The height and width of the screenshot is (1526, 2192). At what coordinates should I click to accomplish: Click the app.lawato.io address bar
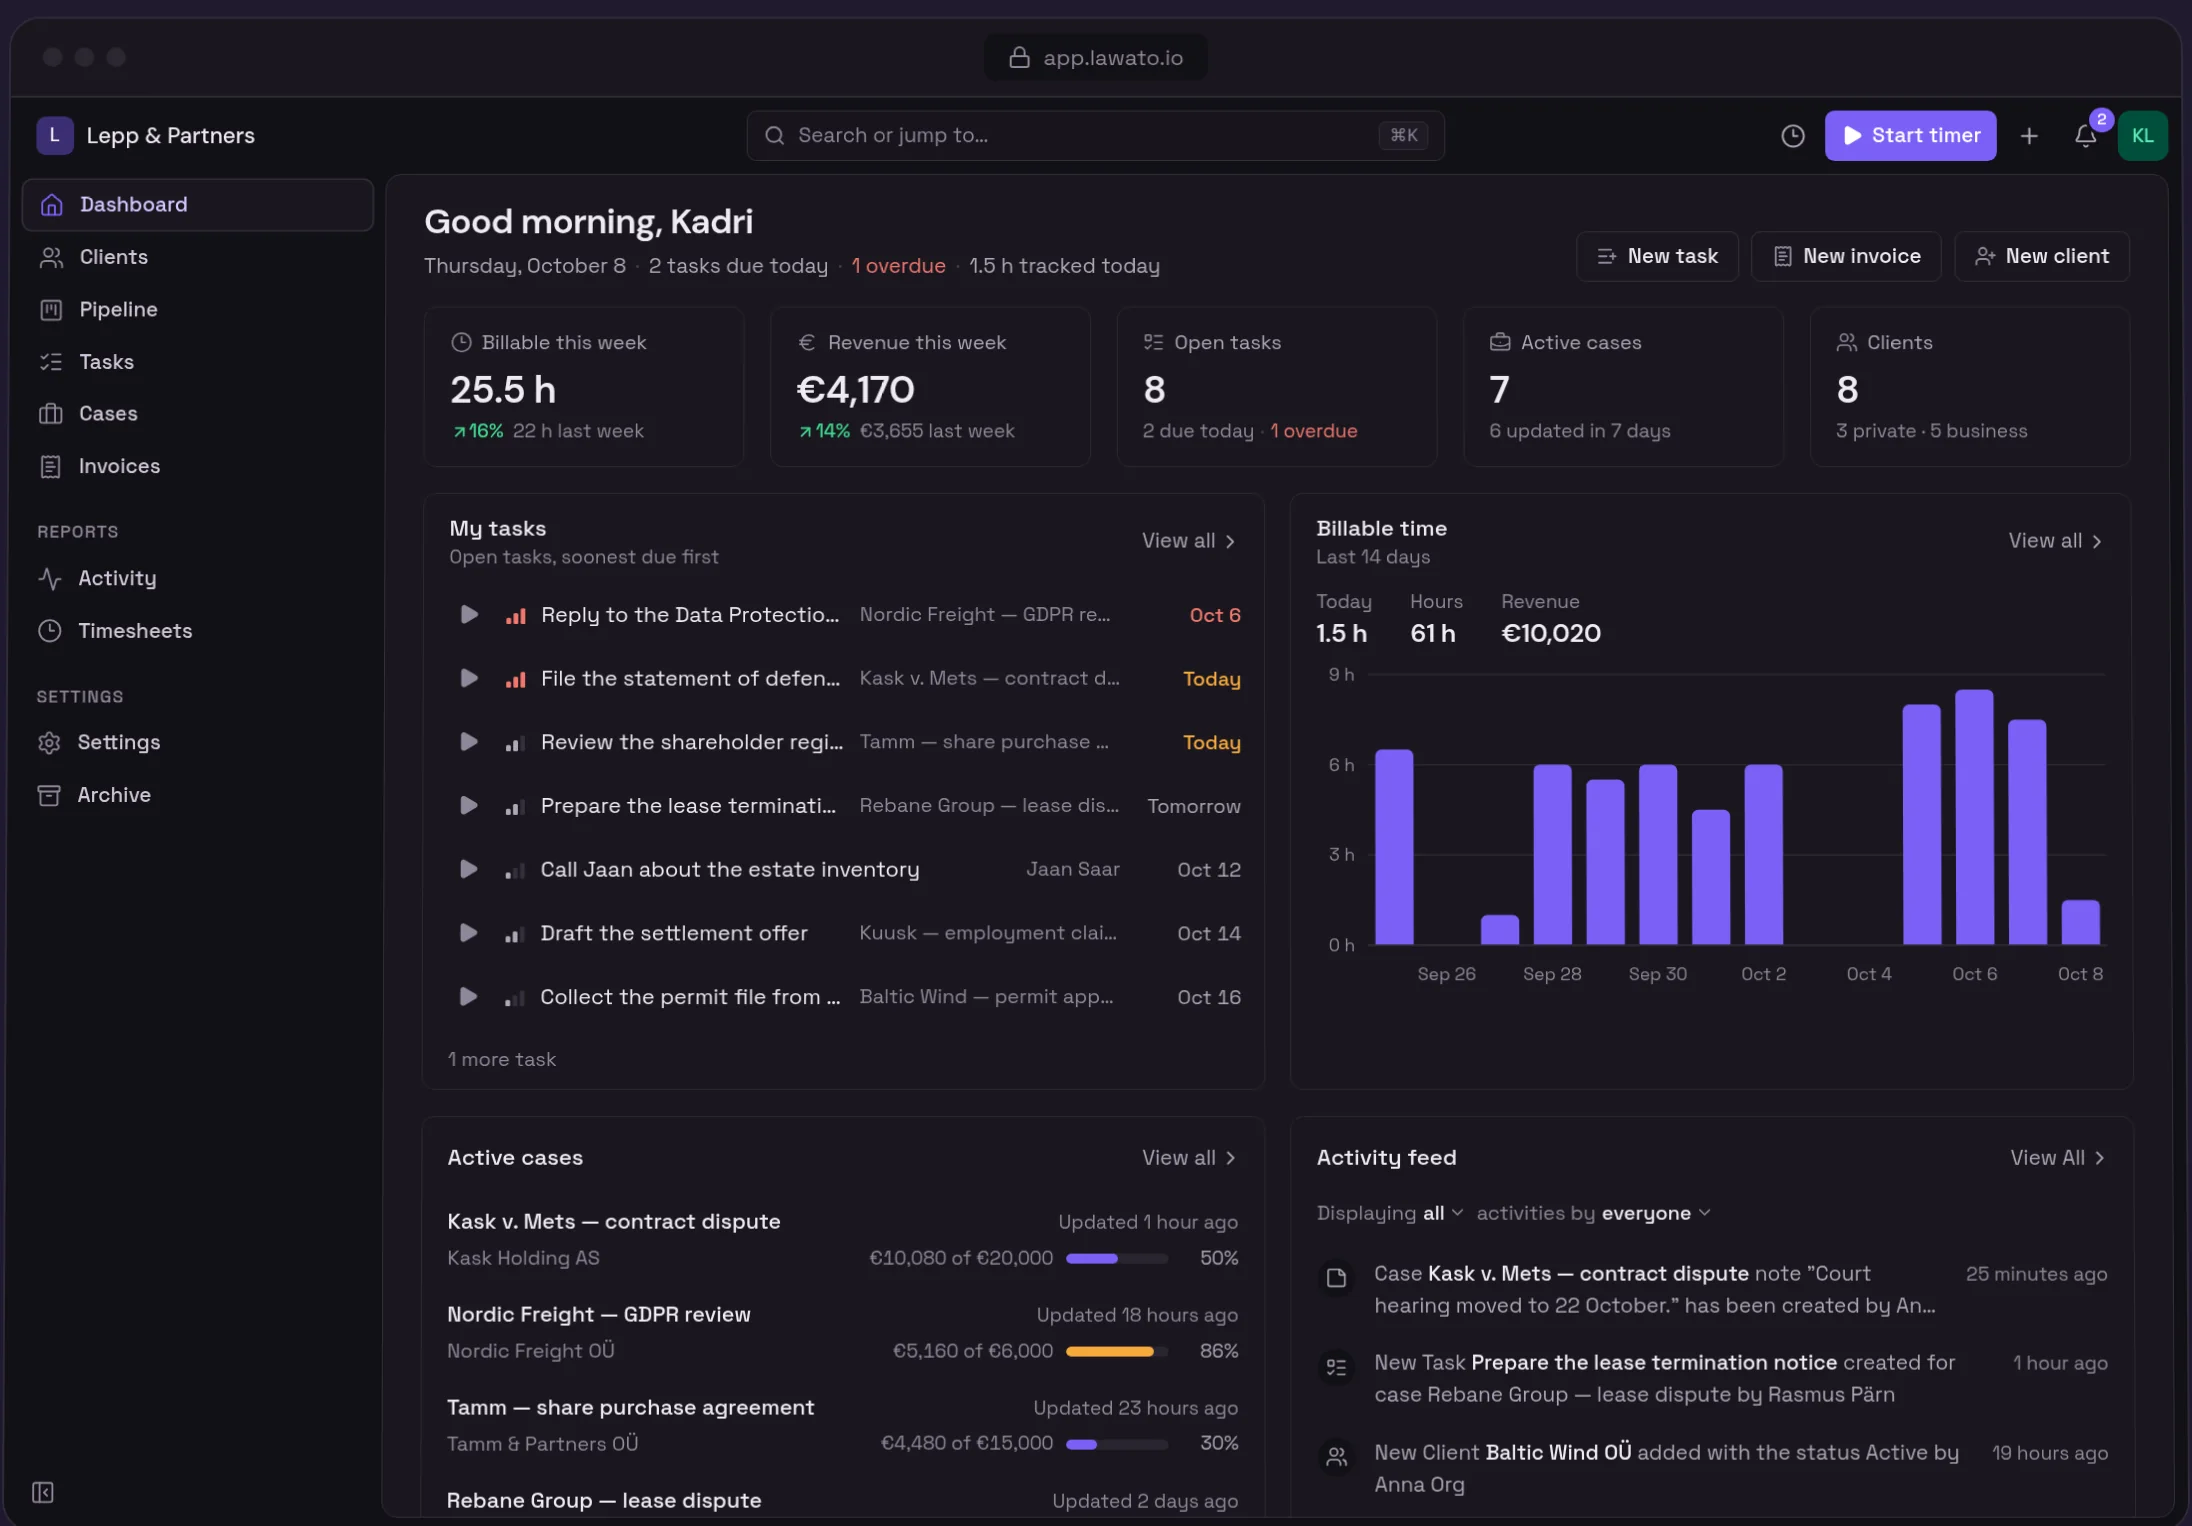[1095, 58]
